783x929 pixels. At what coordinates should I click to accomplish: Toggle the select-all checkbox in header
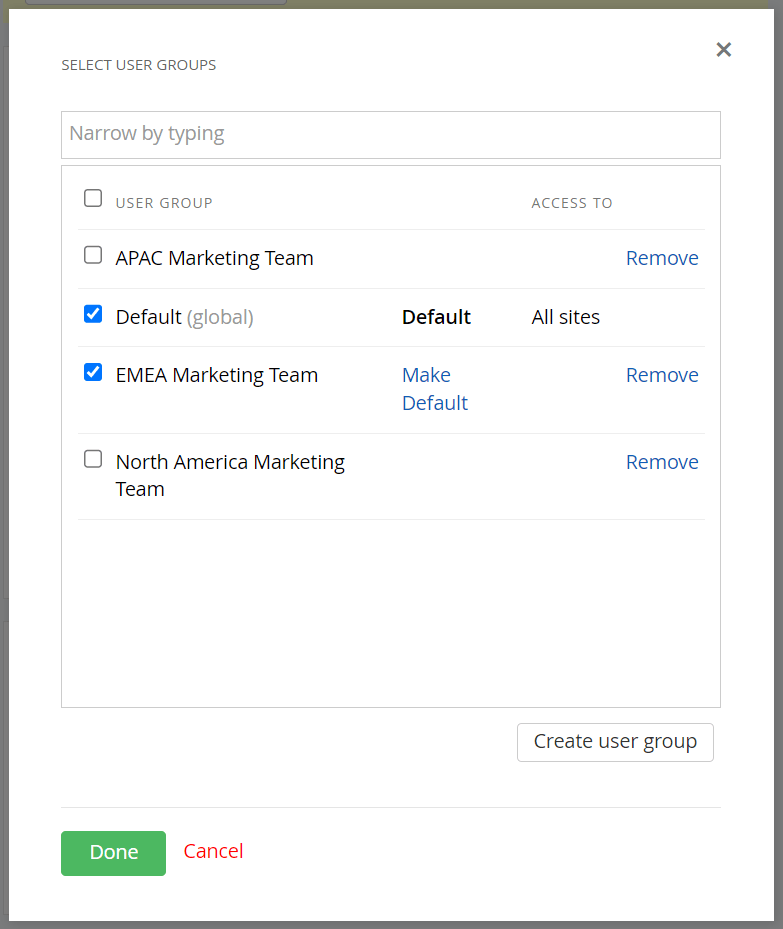pyautogui.click(x=93, y=198)
